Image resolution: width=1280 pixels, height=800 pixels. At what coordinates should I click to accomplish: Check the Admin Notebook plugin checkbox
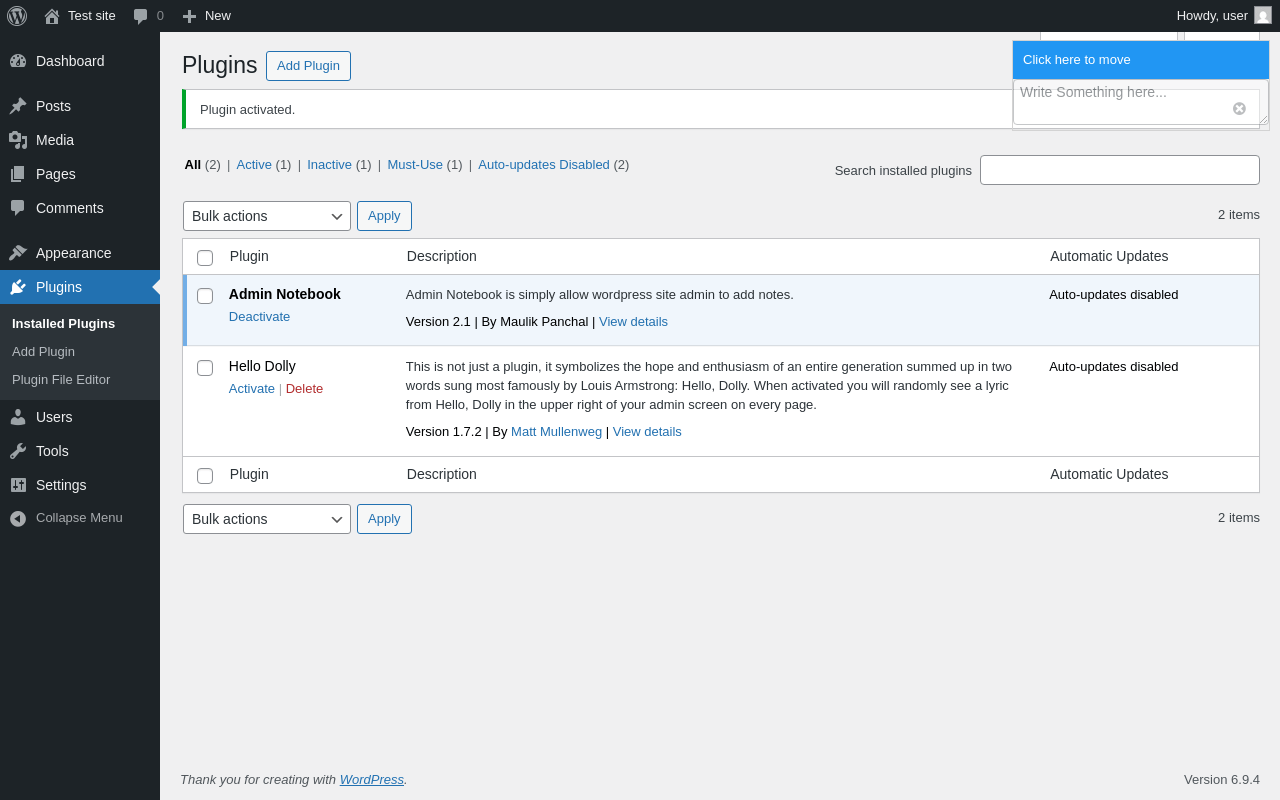click(x=205, y=296)
